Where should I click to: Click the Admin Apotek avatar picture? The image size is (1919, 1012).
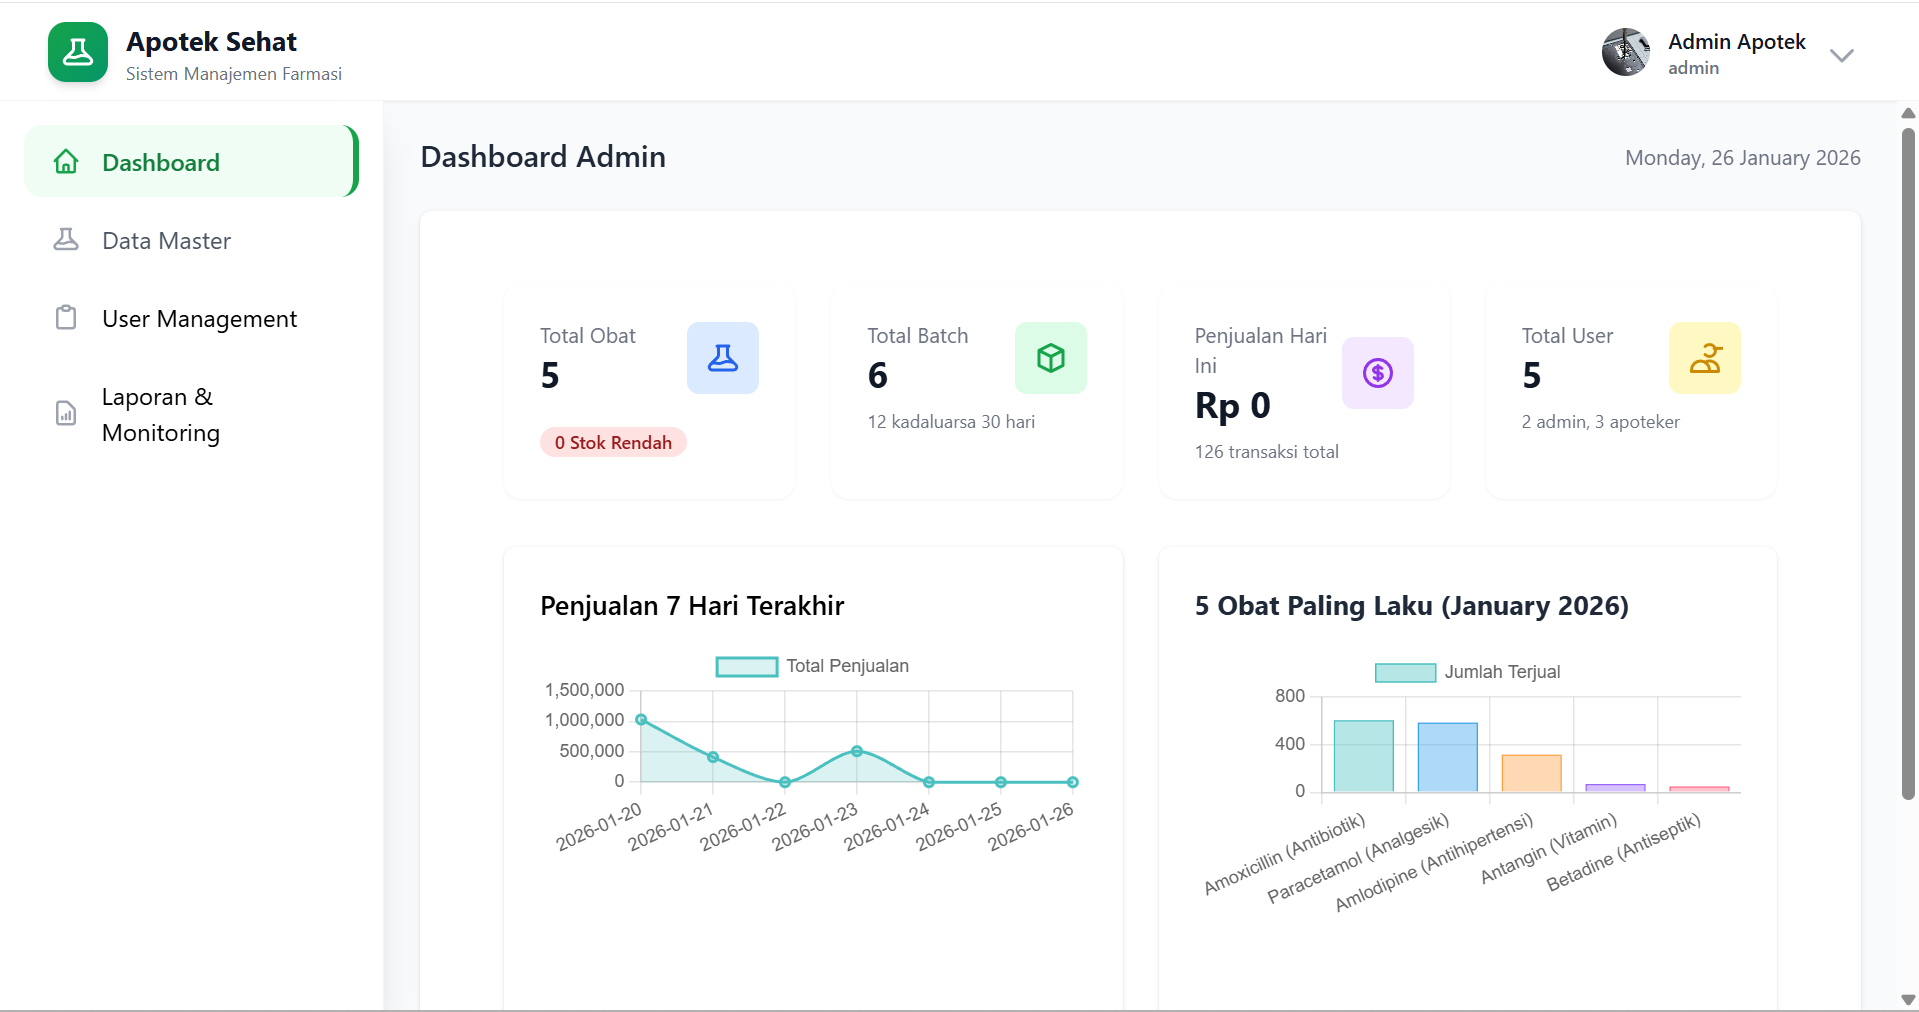1626,52
